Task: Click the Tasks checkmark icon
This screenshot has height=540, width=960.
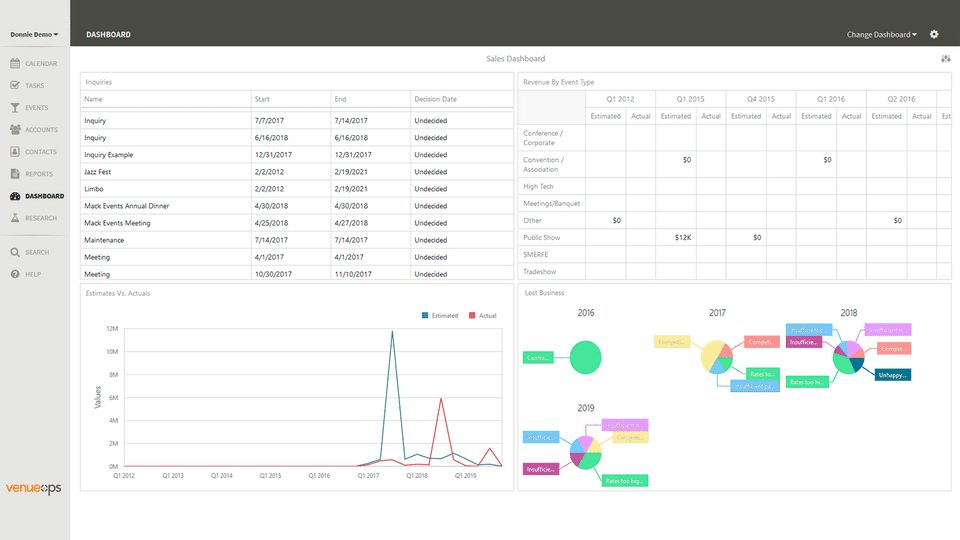Action: point(15,85)
